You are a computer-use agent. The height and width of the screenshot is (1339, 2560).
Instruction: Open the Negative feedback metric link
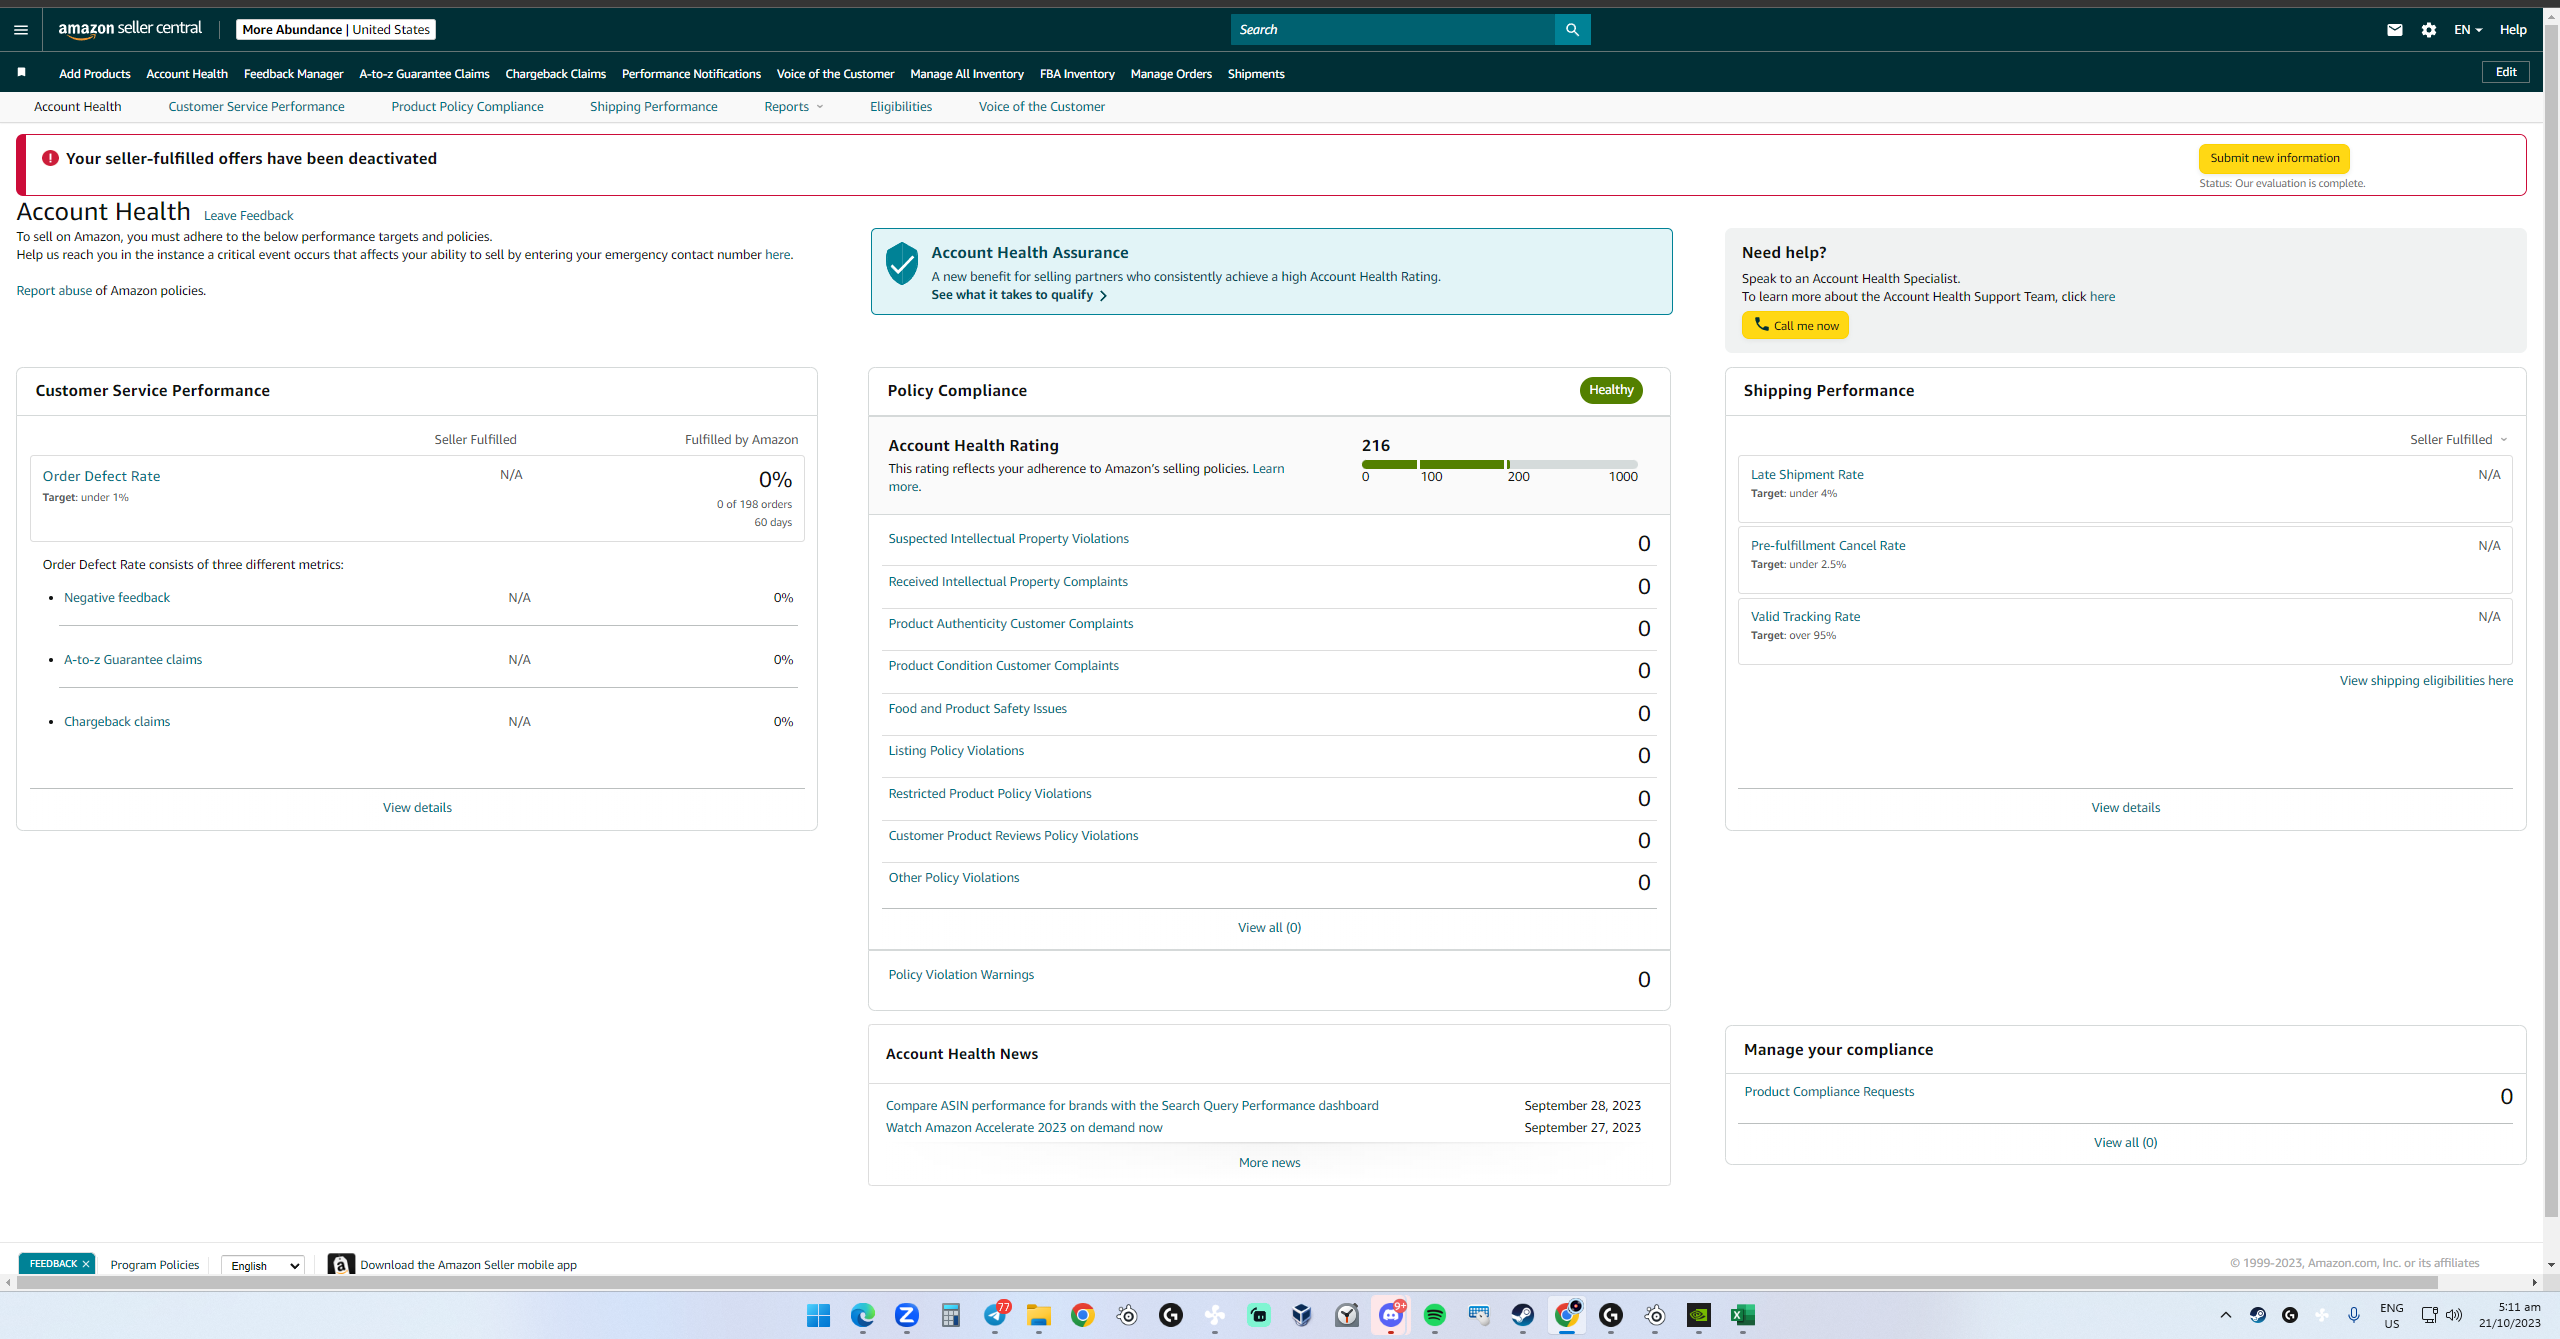point(117,598)
